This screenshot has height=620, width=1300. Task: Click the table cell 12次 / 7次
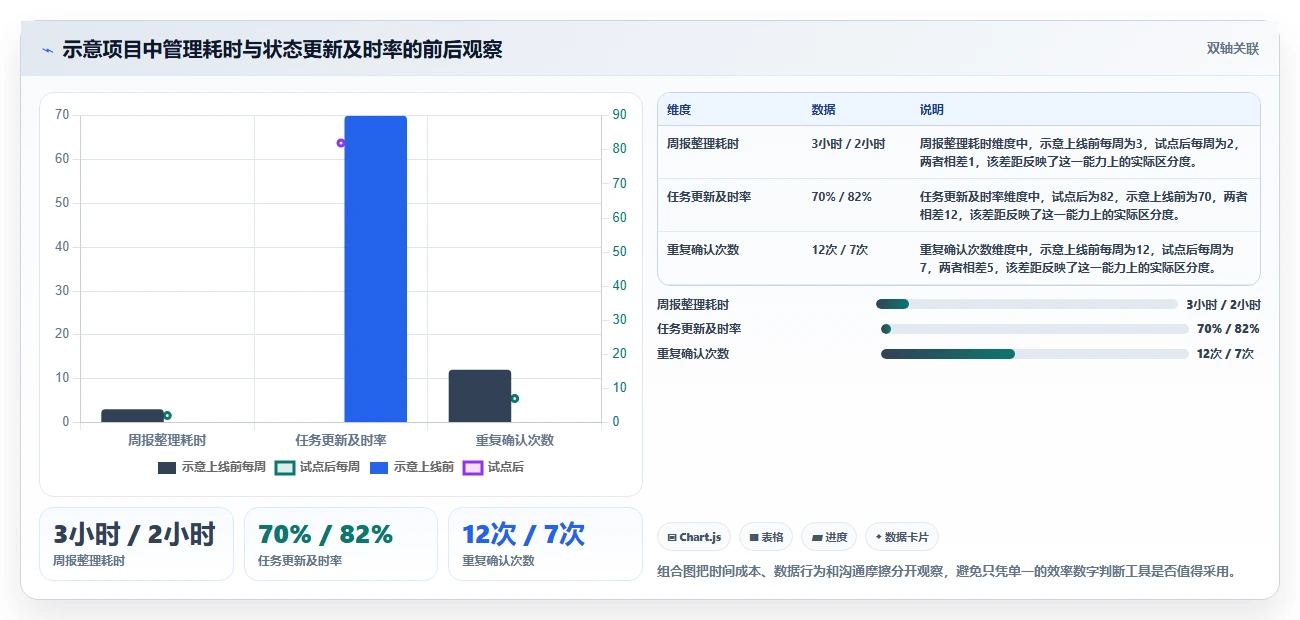840,250
